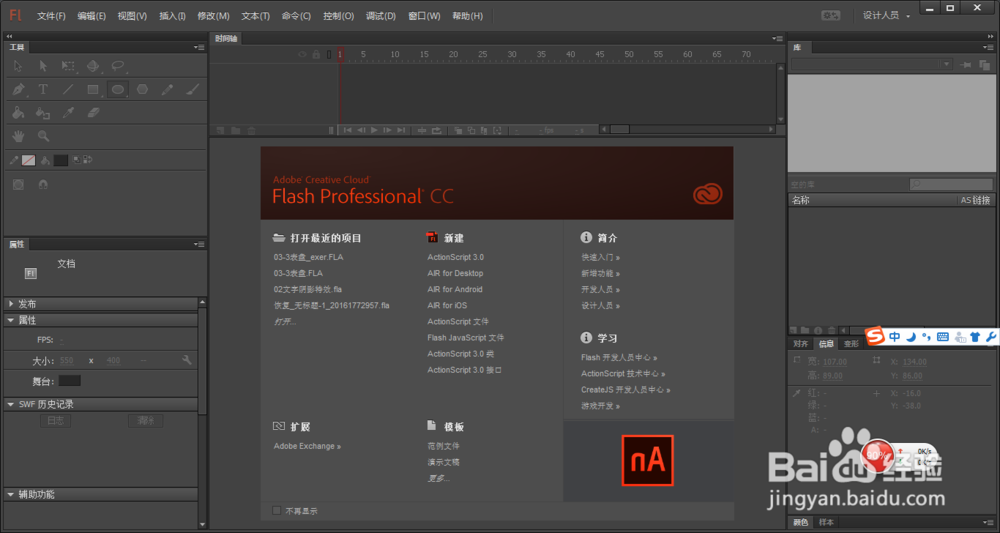This screenshot has width=1000, height=533.
Task: Open the Library document dropdown
Action: [872, 64]
